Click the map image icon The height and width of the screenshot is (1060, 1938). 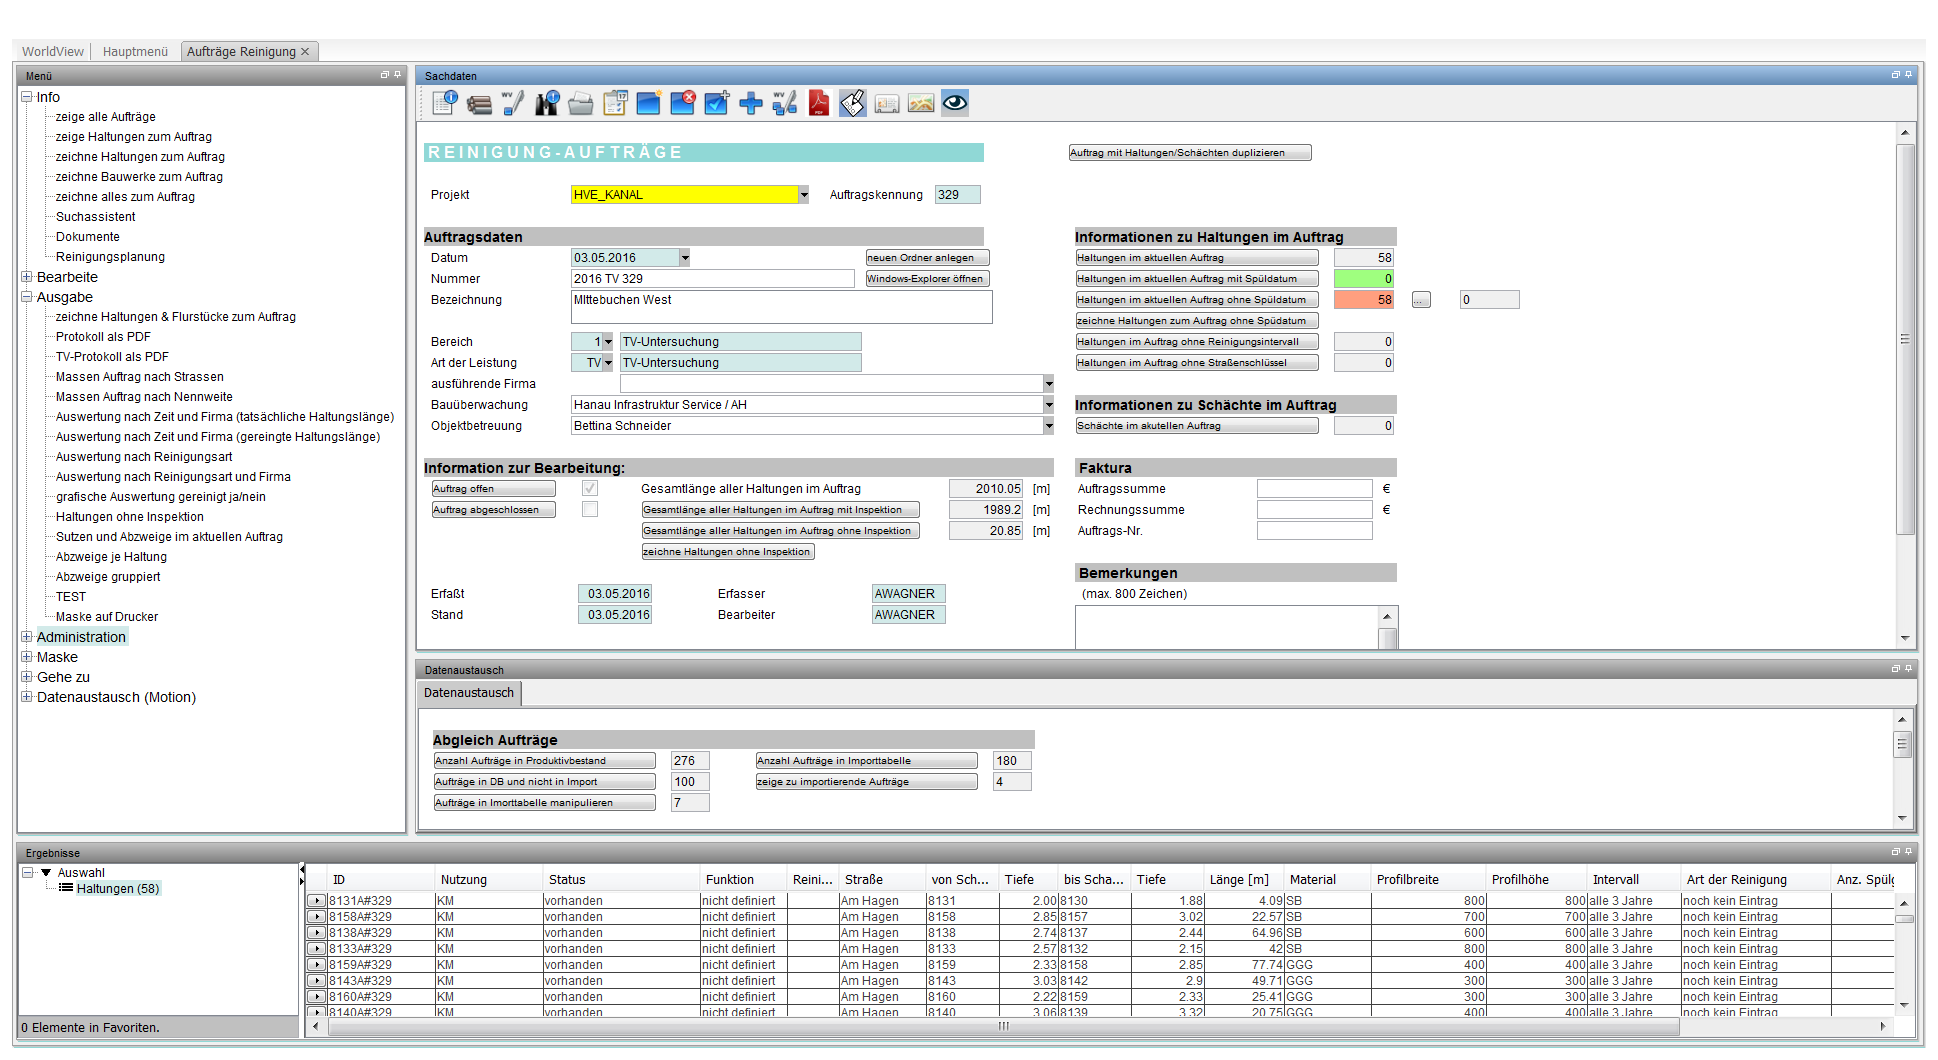(921, 103)
